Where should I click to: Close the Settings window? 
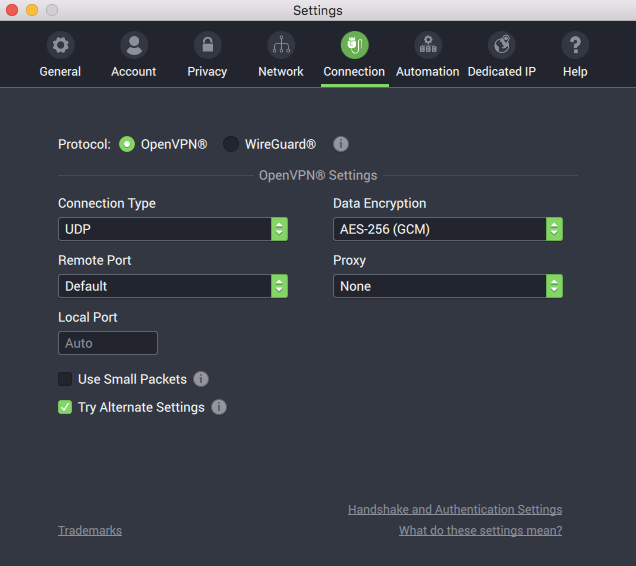coord(12,10)
